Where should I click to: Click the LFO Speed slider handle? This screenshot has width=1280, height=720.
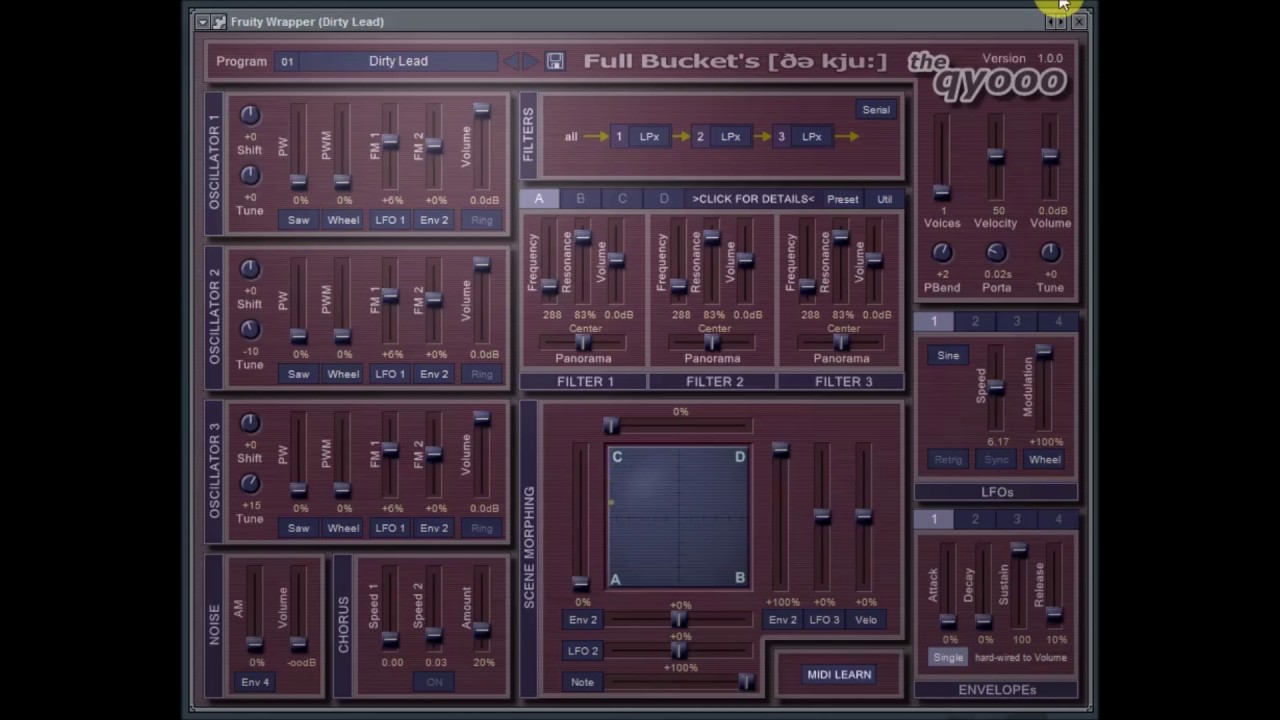995,387
